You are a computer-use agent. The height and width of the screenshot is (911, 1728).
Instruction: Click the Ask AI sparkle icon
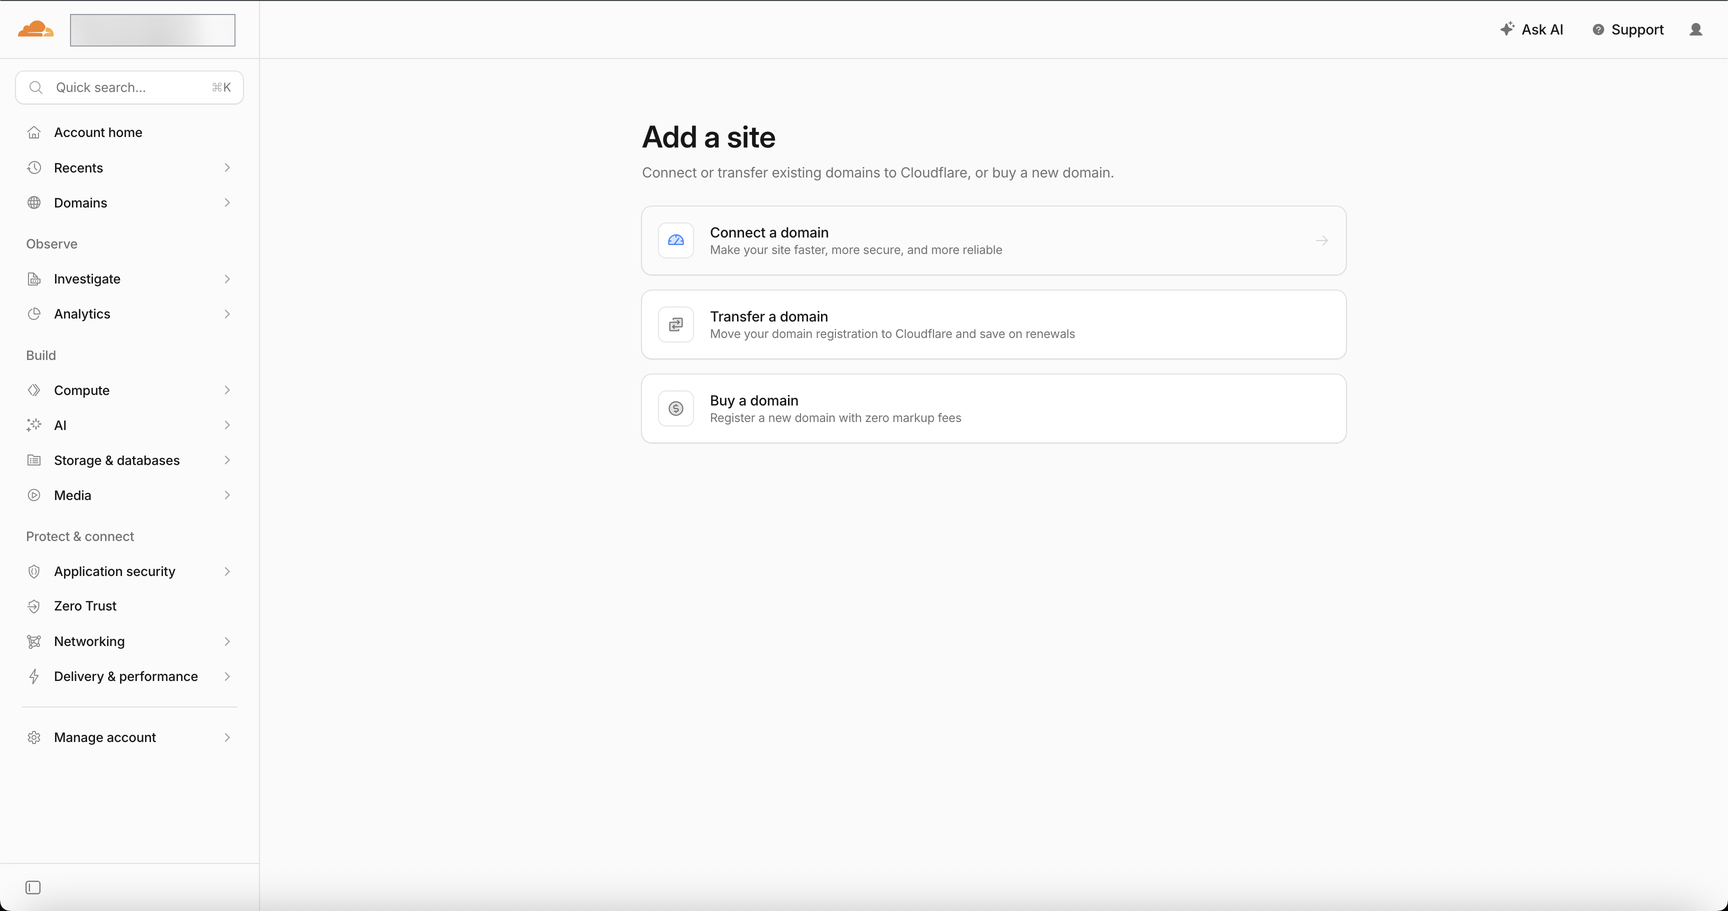tap(1507, 29)
